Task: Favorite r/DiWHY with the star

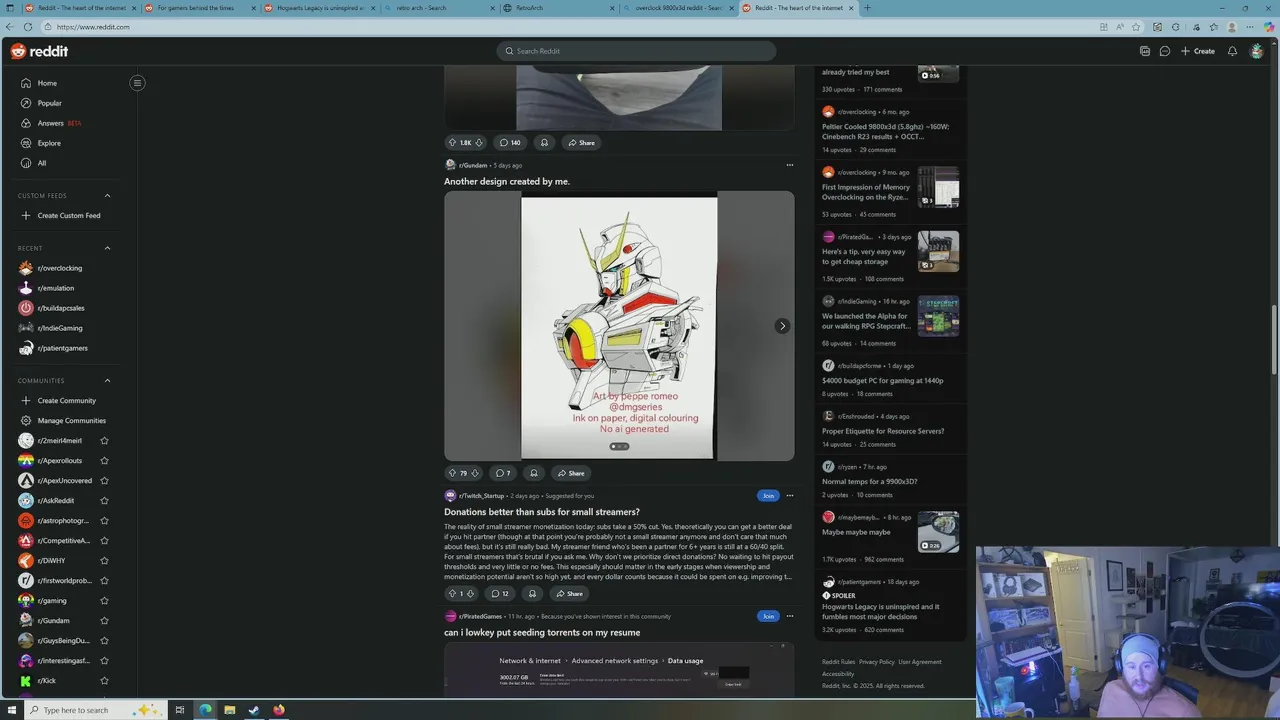Action: [104, 561]
